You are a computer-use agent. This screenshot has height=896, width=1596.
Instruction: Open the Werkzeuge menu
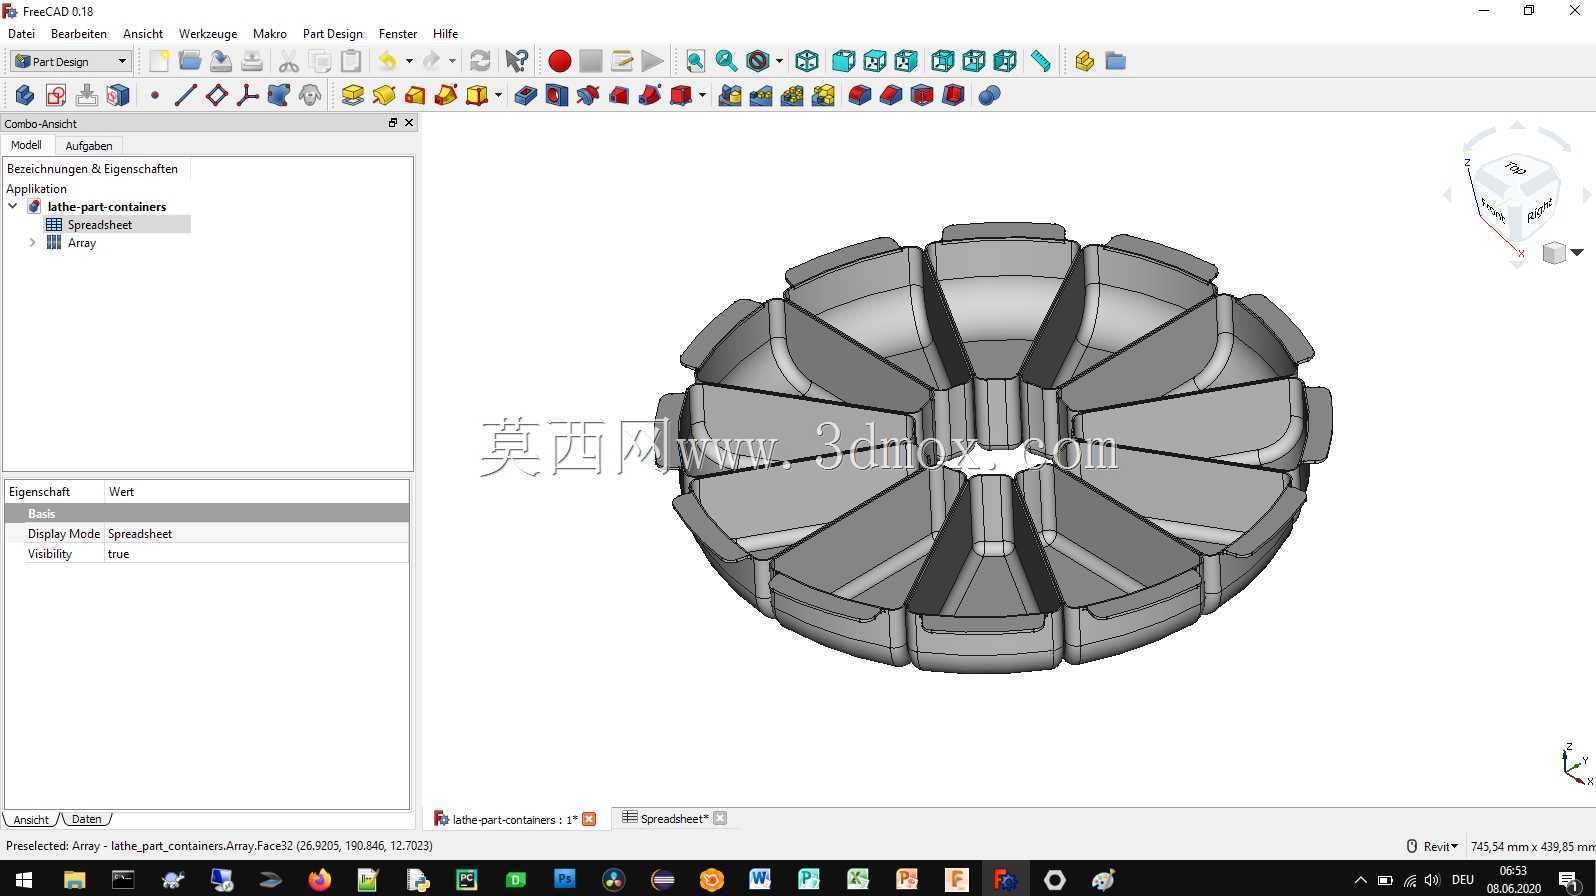pyautogui.click(x=208, y=33)
